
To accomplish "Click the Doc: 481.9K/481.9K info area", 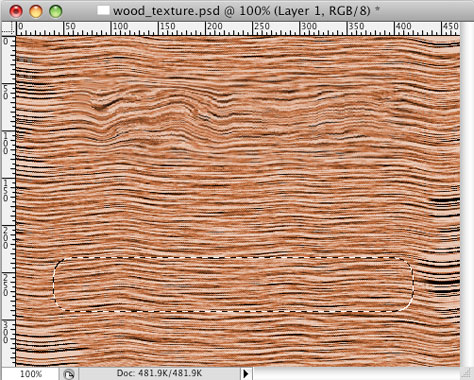I will coord(159,373).
